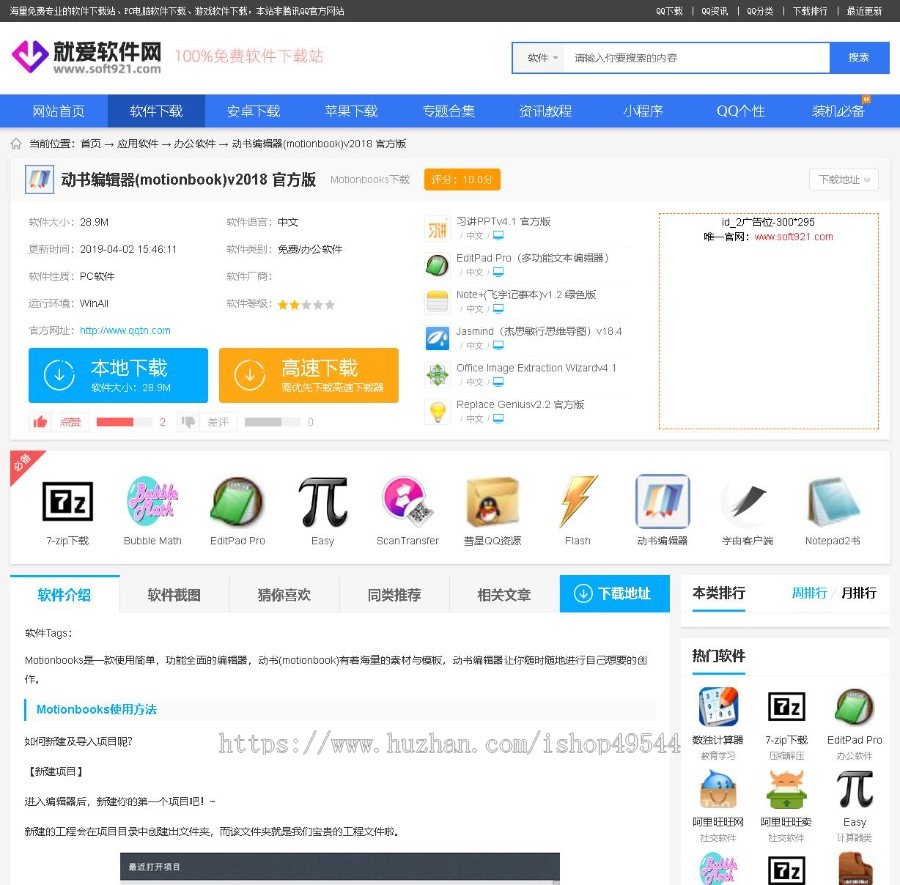Screen dimensions: 900x885
Task: Open the 动书编辑器 icon in recommended row
Action: point(662,501)
